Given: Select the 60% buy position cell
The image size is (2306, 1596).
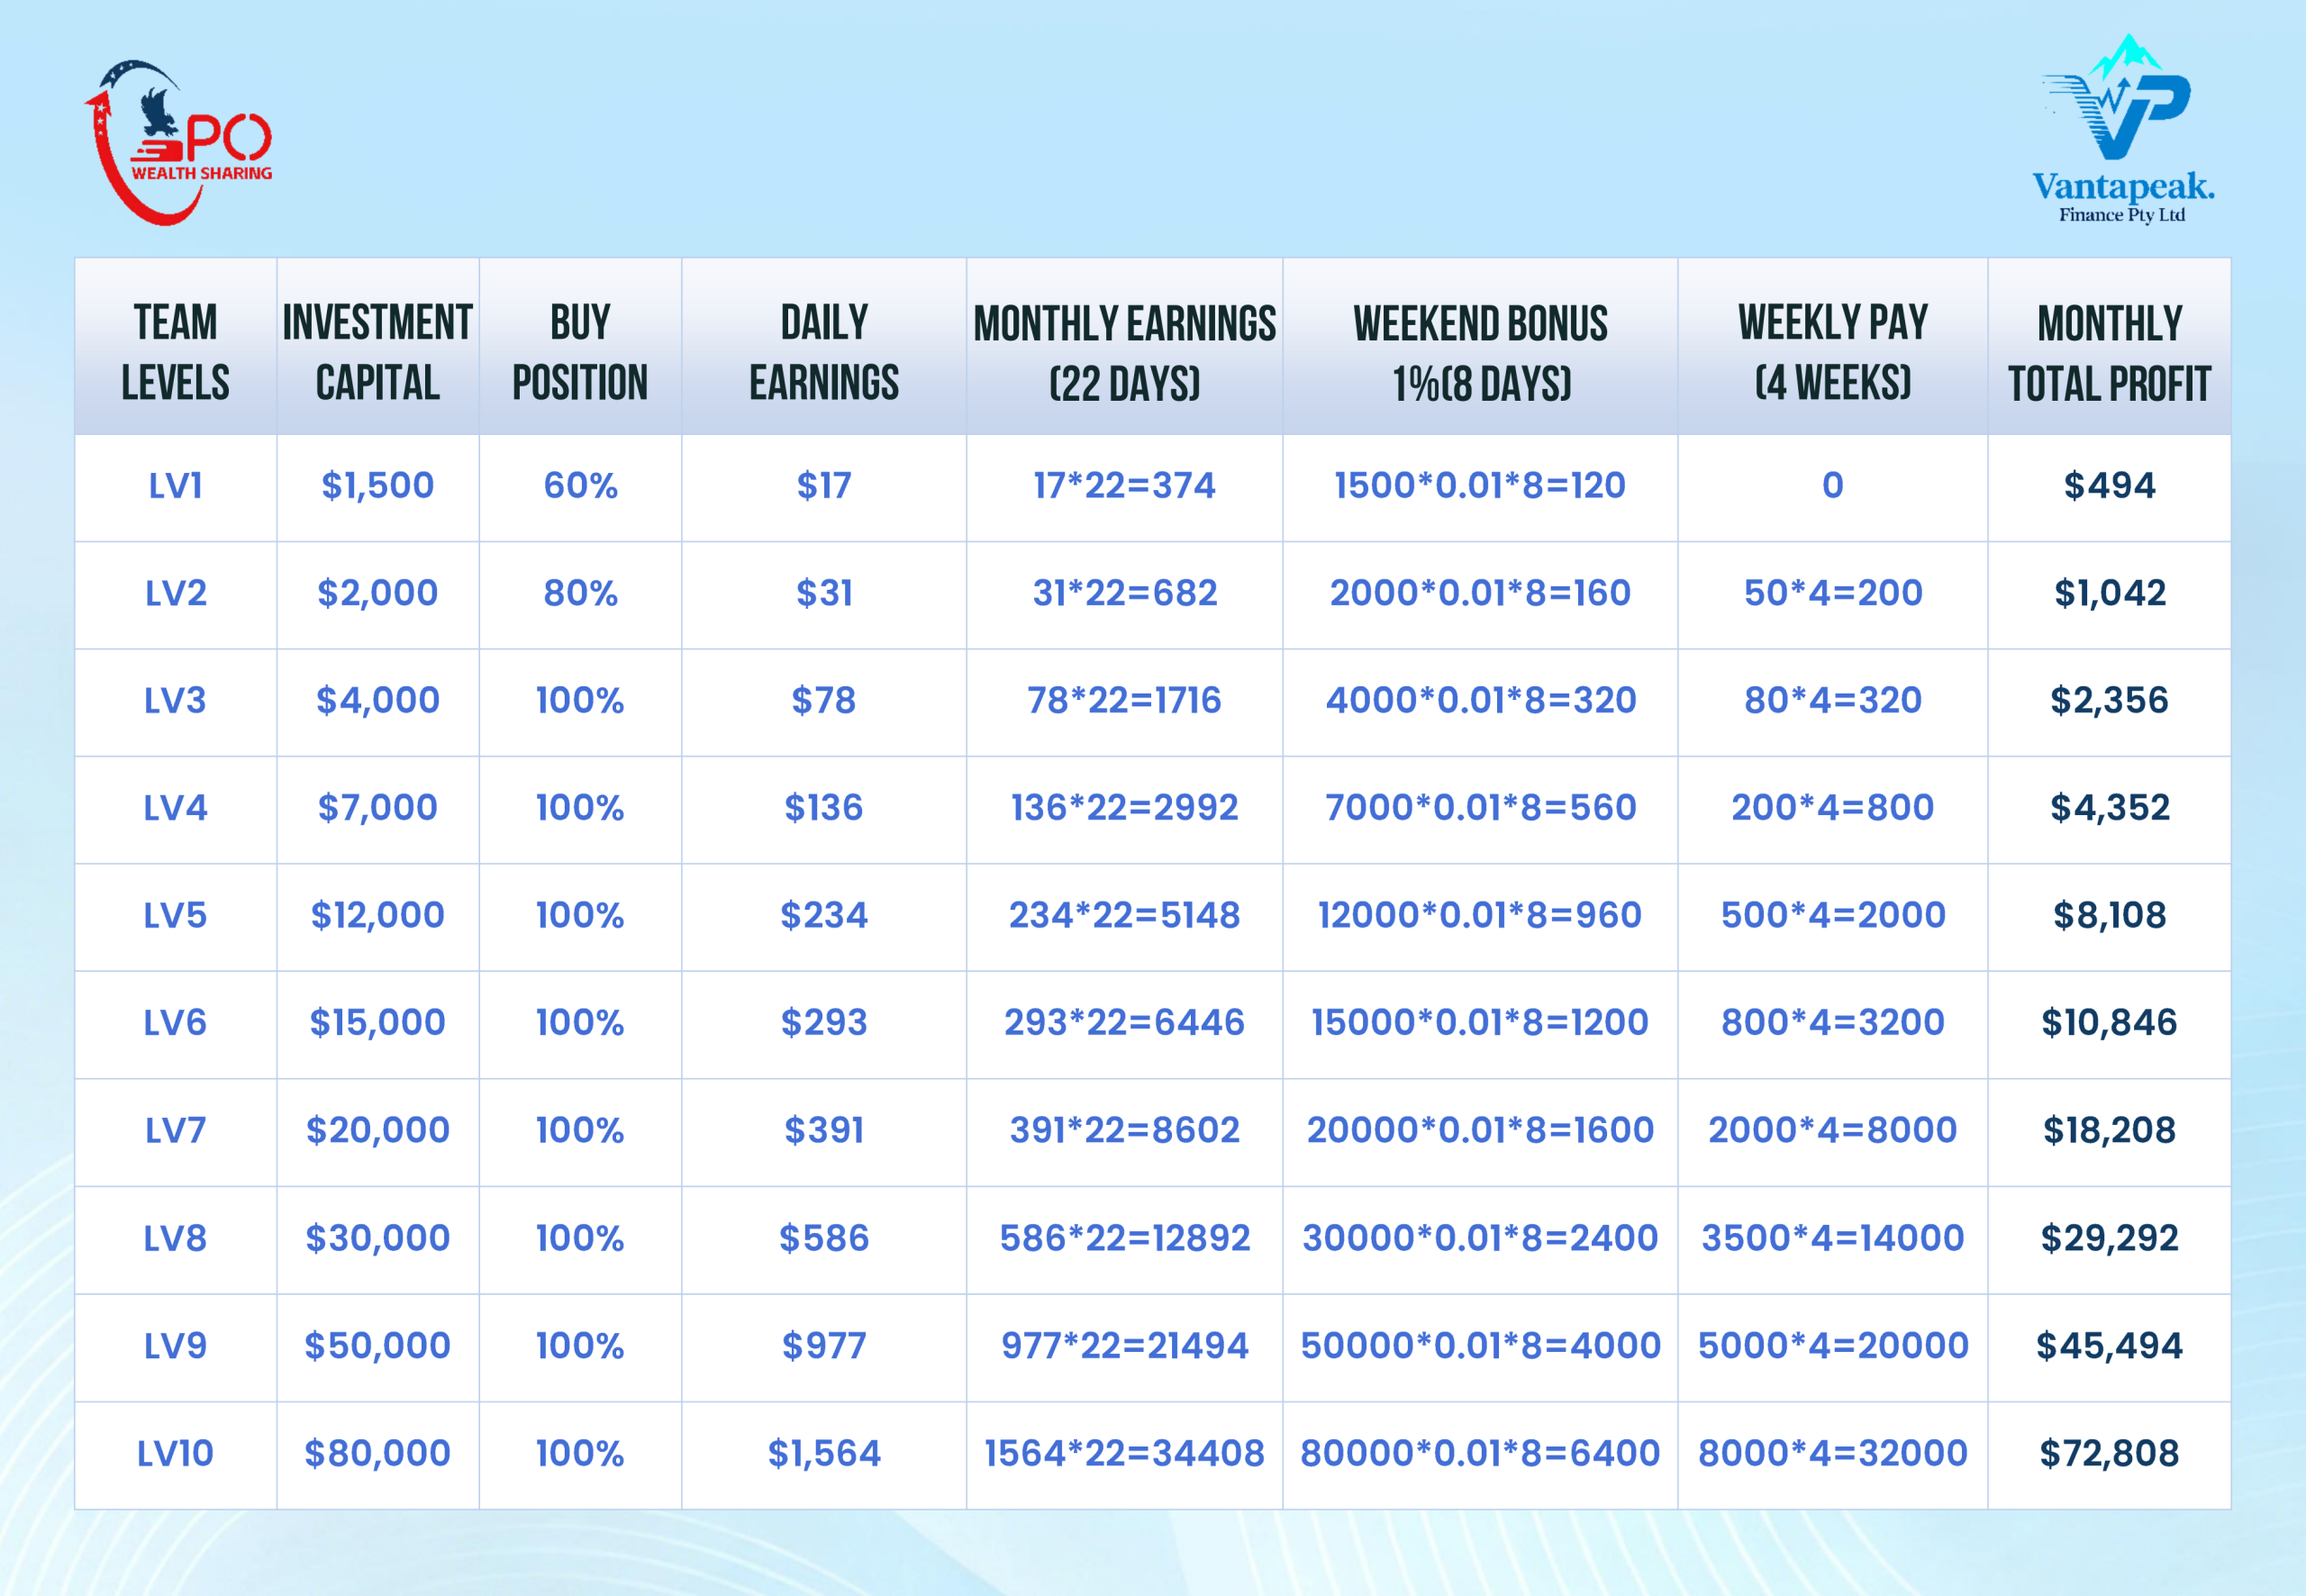Looking at the screenshot, I should click(x=580, y=486).
